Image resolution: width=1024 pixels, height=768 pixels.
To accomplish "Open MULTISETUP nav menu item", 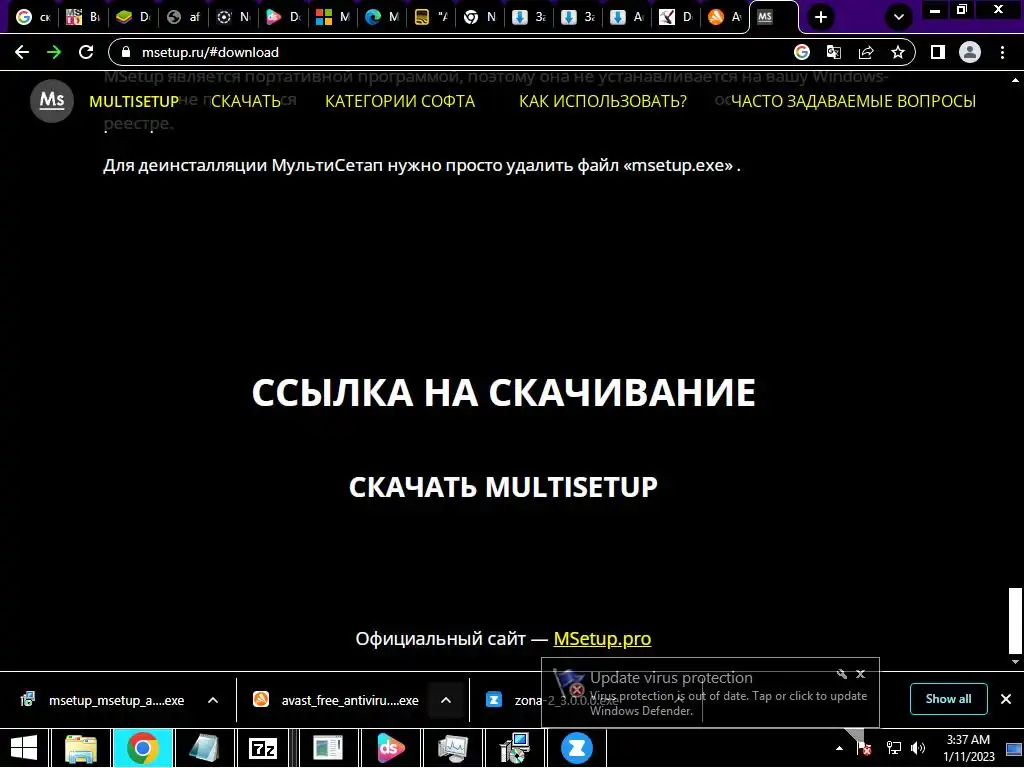I will click(x=134, y=101).
